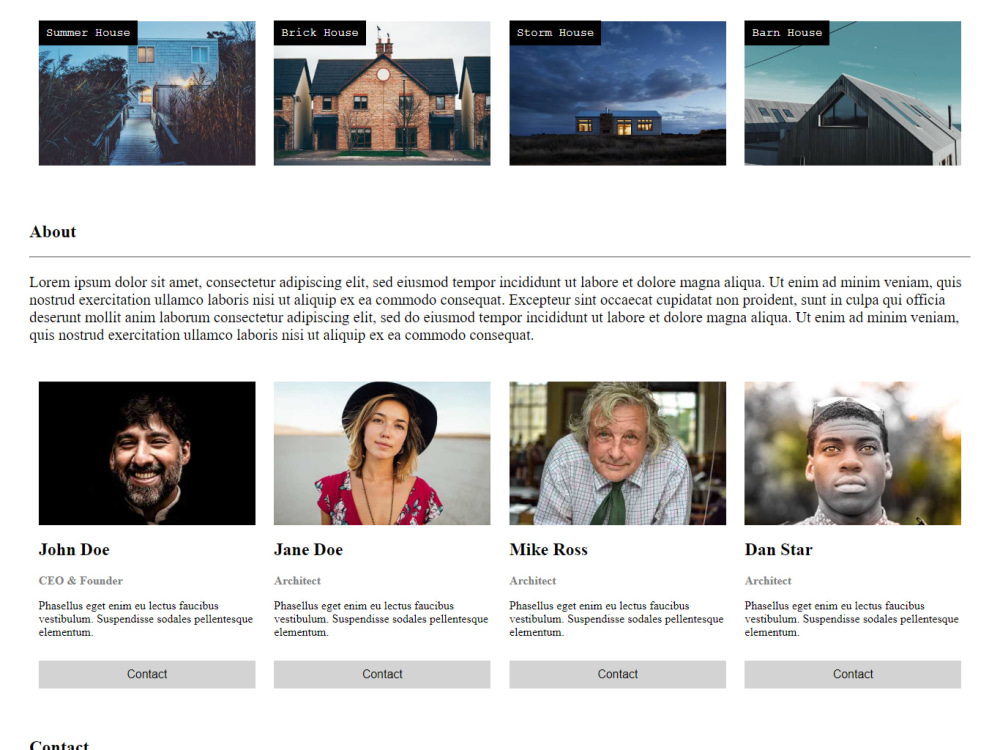Viewport: 1000px width, 750px height.
Task: Select the name Dan Star
Action: click(x=779, y=550)
